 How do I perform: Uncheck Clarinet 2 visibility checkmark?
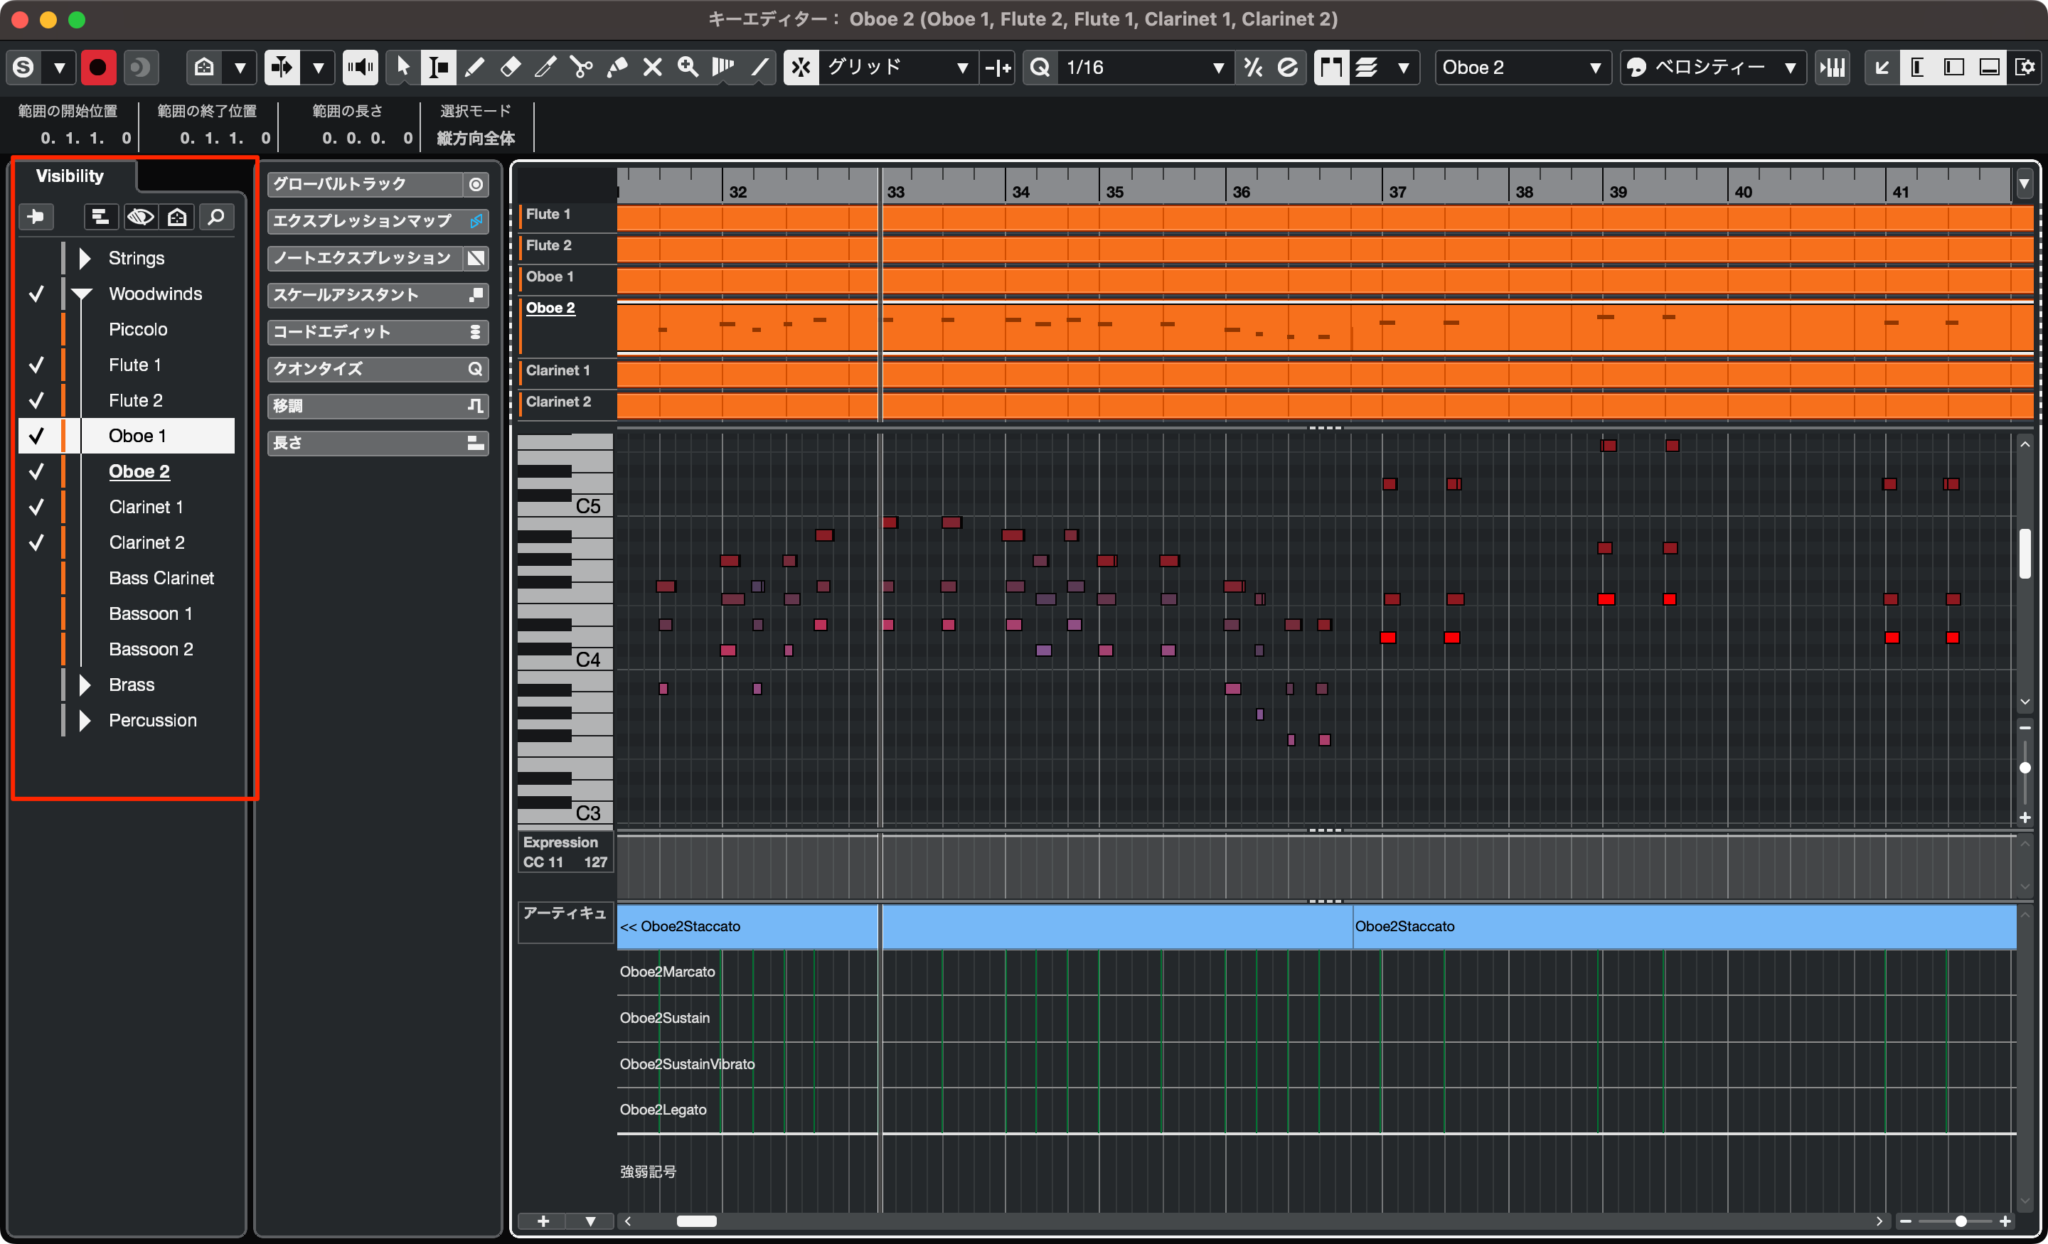tap(36, 542)
